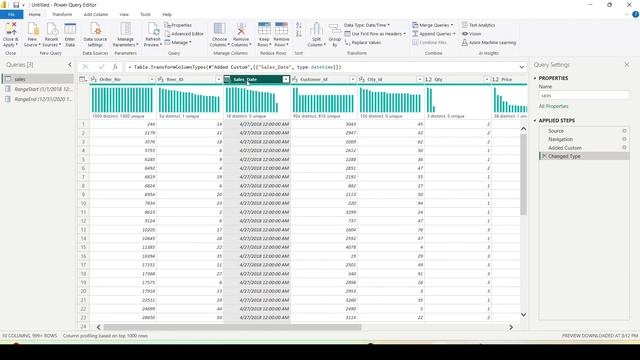
Task: Click the table corner menu icon
Action: click(x=83, y=79)
